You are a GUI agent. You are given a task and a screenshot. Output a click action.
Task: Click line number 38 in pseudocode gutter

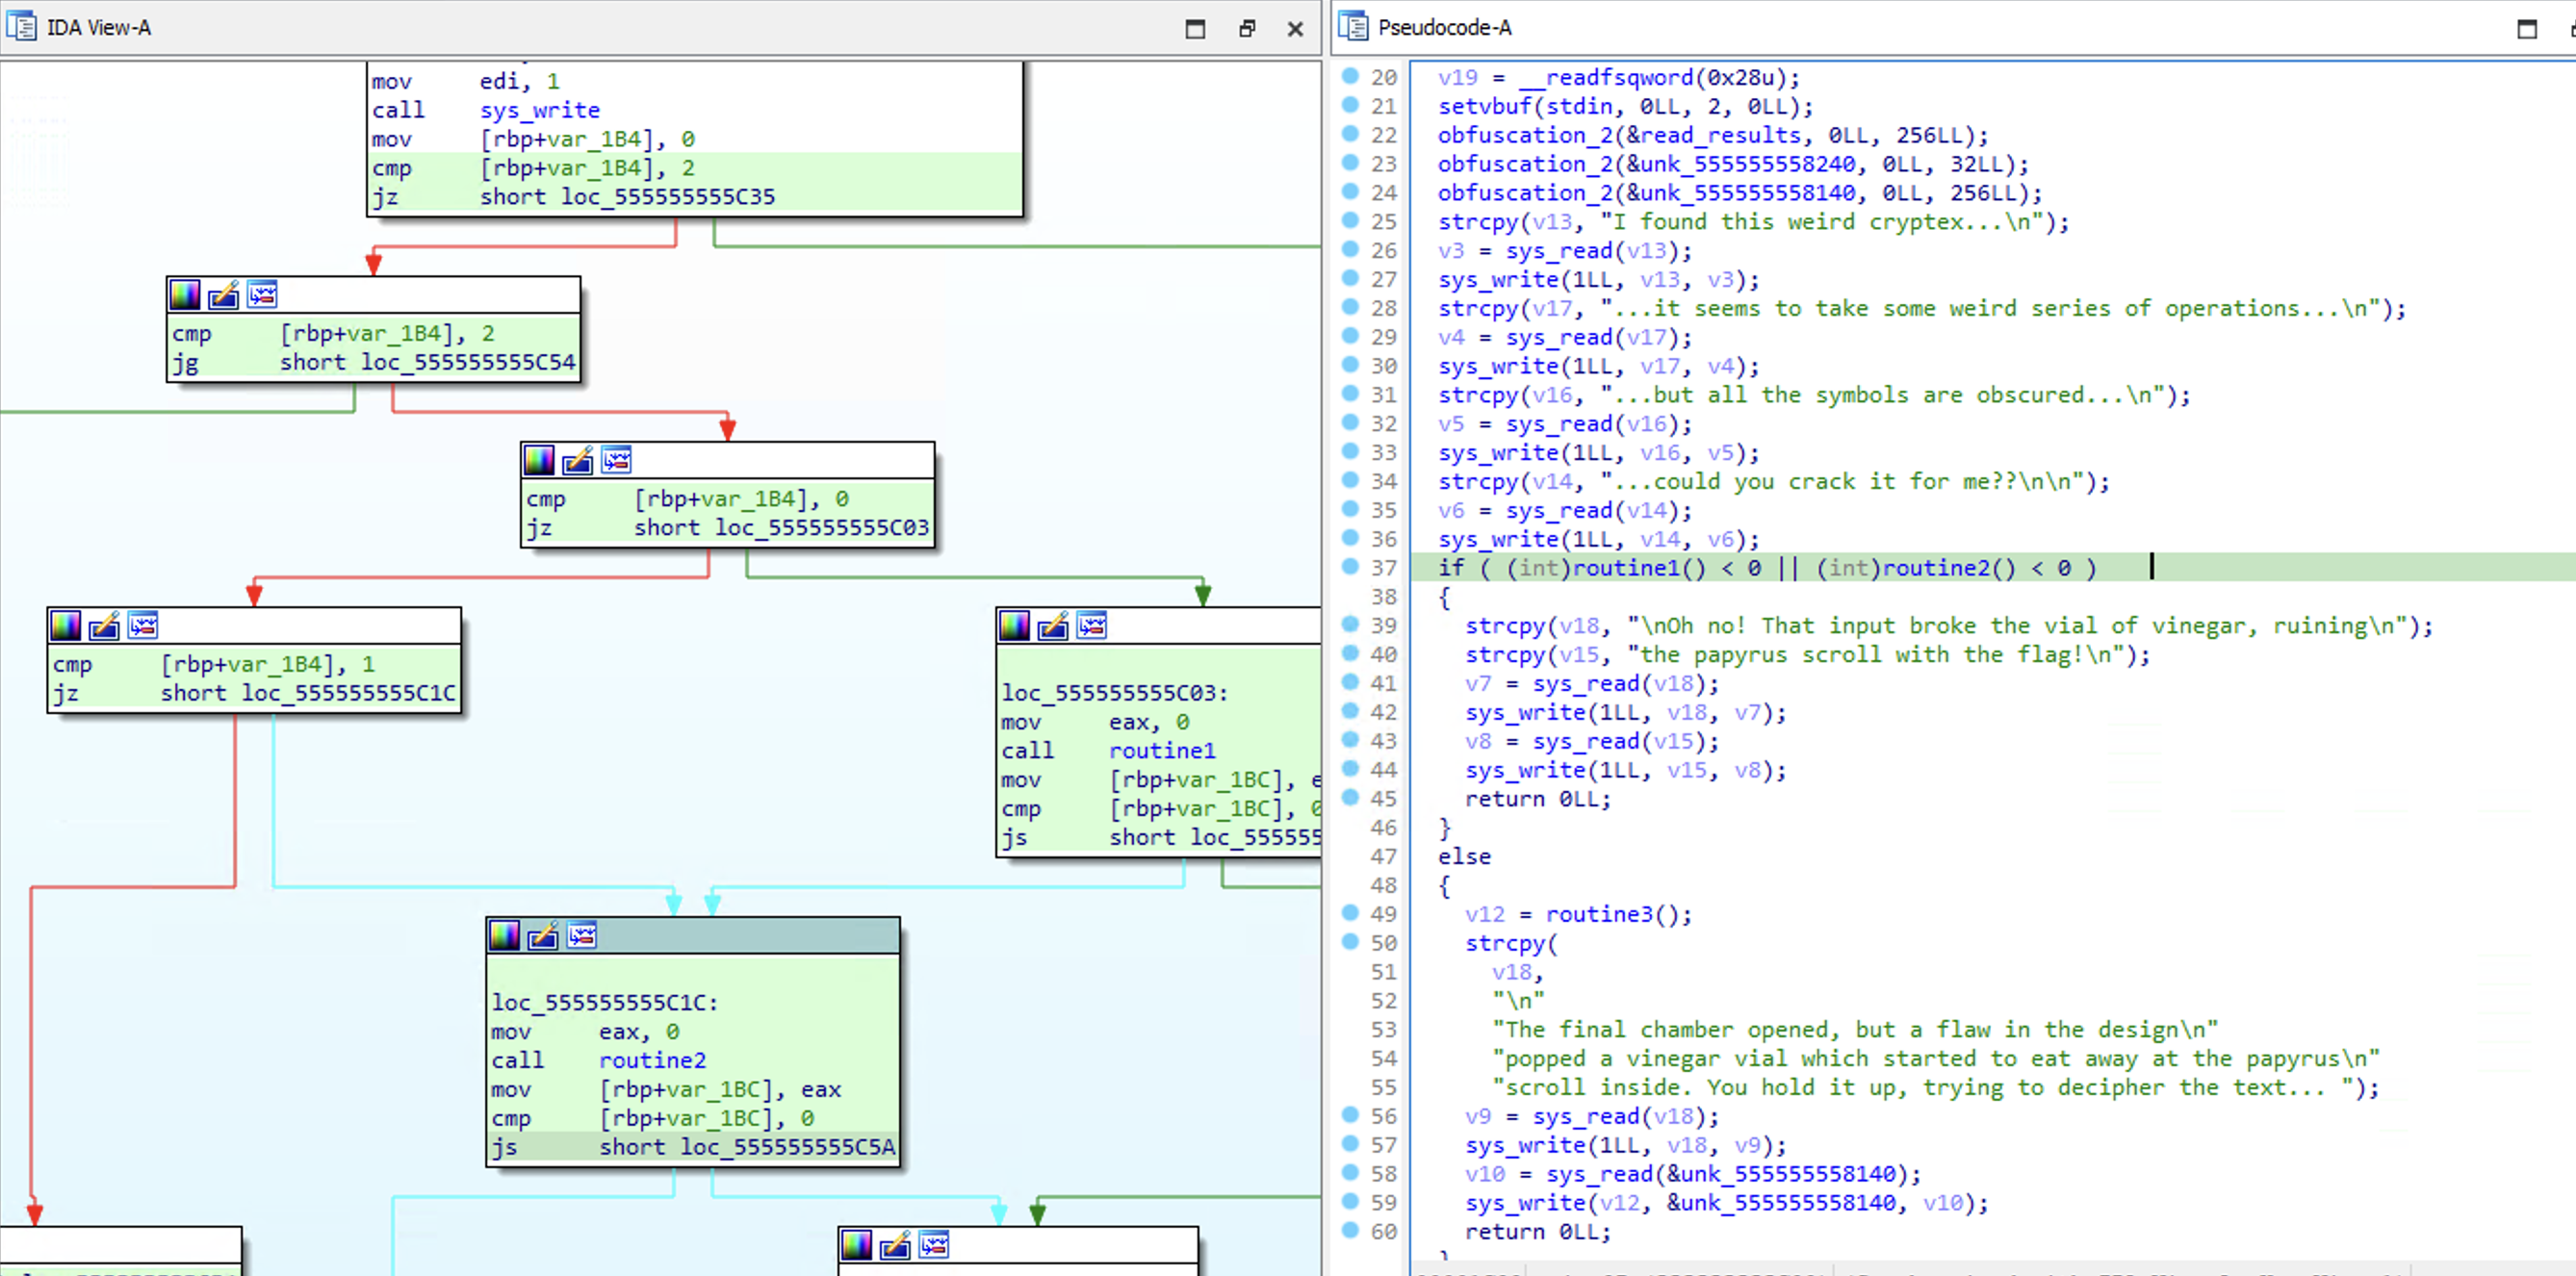[1383, 597]
